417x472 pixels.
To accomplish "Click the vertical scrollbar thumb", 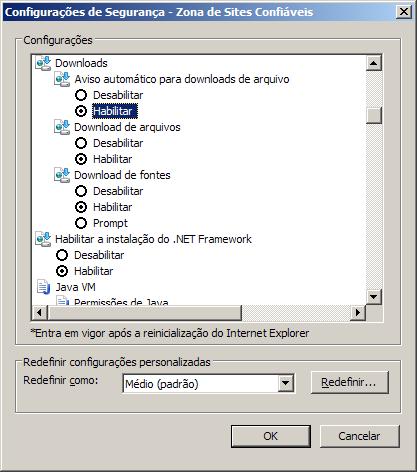I will pyautogui.click(x=374, y=115).
